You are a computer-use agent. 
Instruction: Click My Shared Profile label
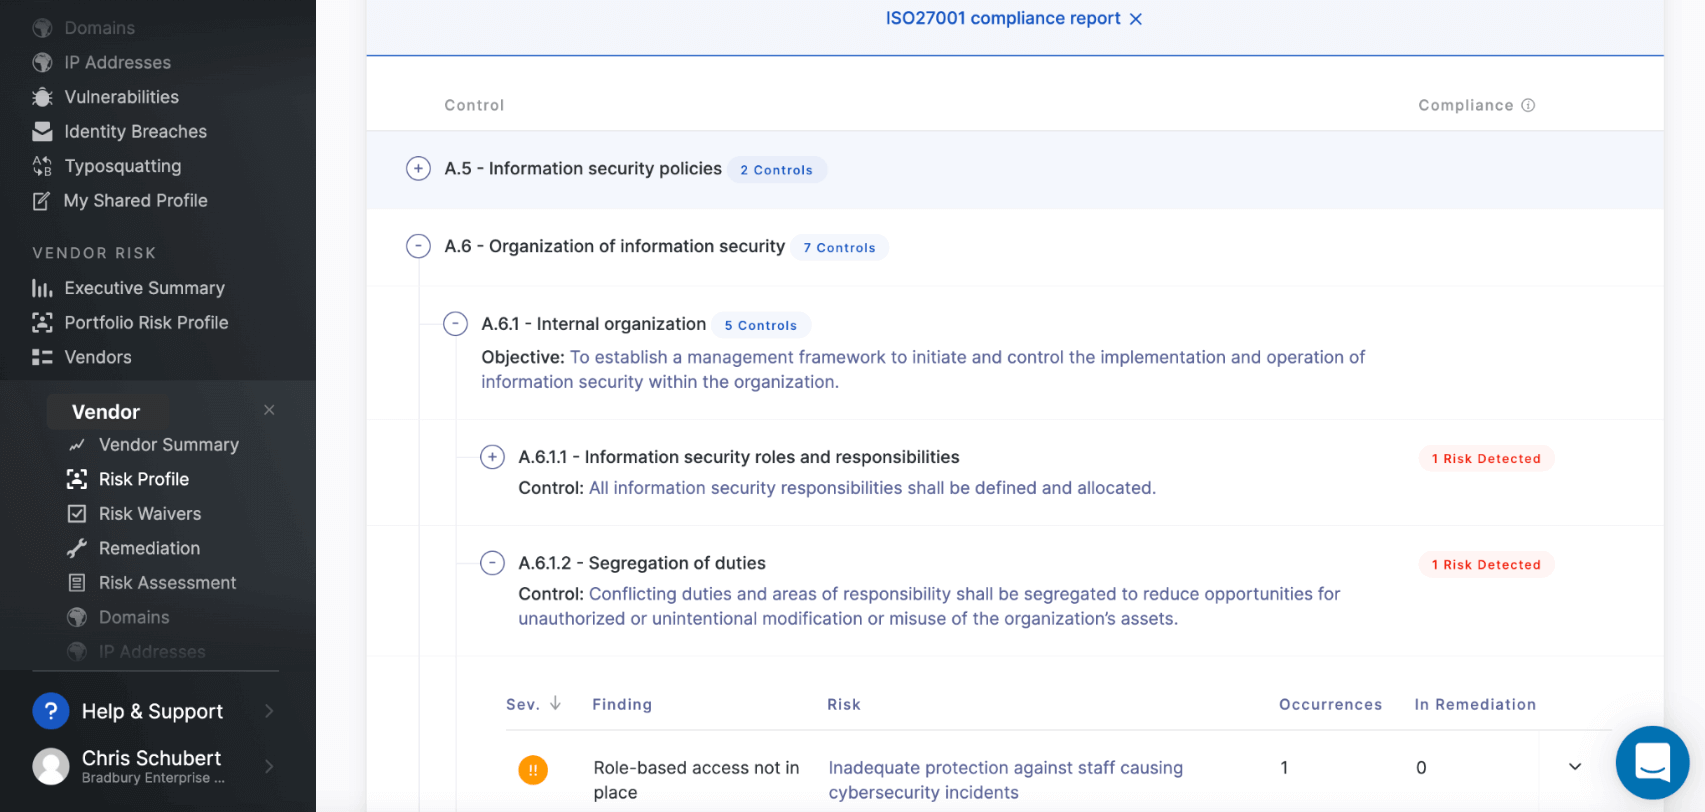(x=136, y=201)
